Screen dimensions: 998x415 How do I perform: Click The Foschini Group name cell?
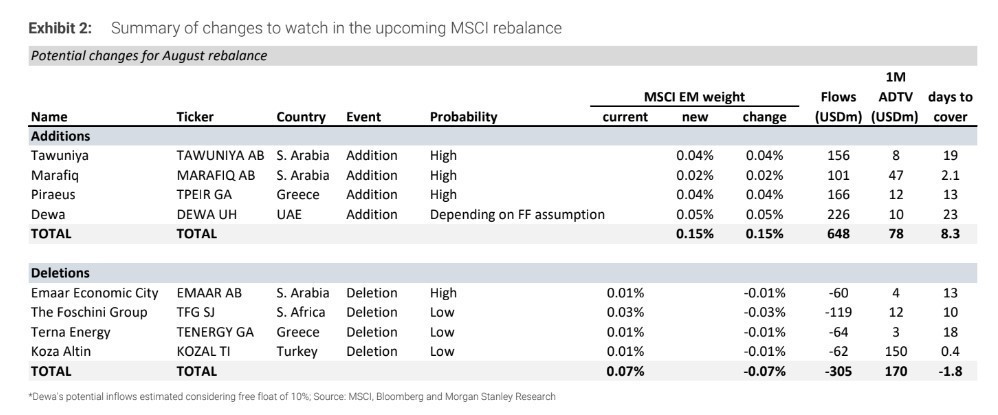point(90,312)
